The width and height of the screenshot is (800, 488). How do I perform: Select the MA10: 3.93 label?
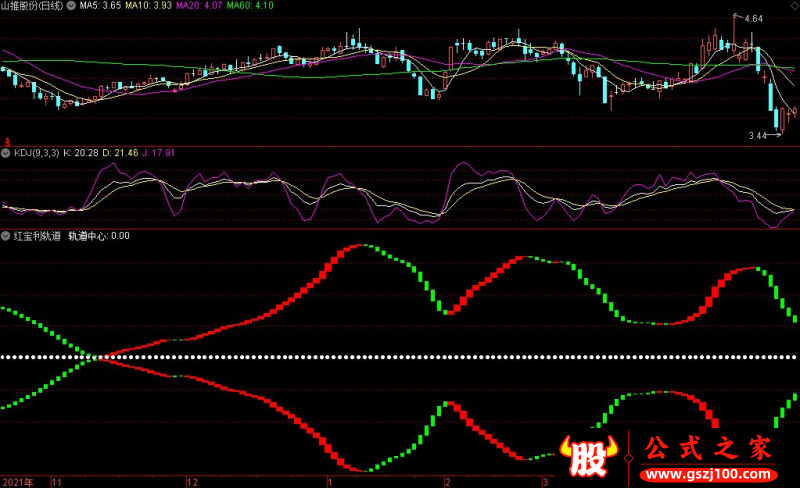148,6
